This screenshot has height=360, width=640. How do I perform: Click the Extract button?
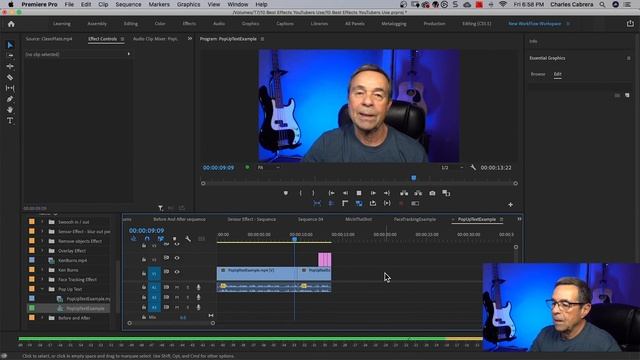tap(418, 193)
